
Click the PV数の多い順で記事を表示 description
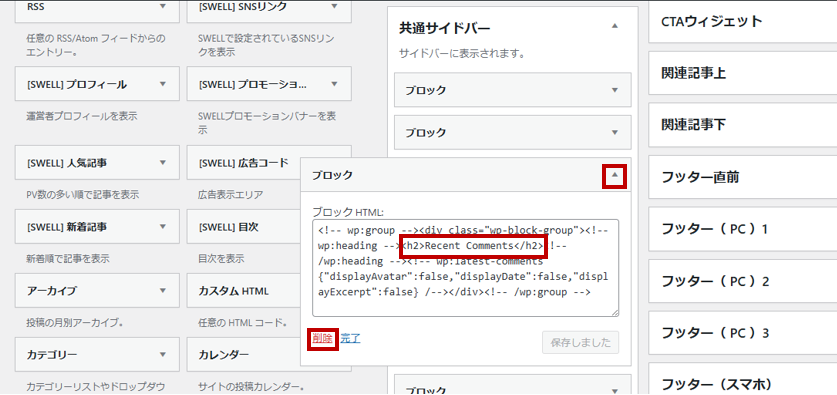pos(83,194)
